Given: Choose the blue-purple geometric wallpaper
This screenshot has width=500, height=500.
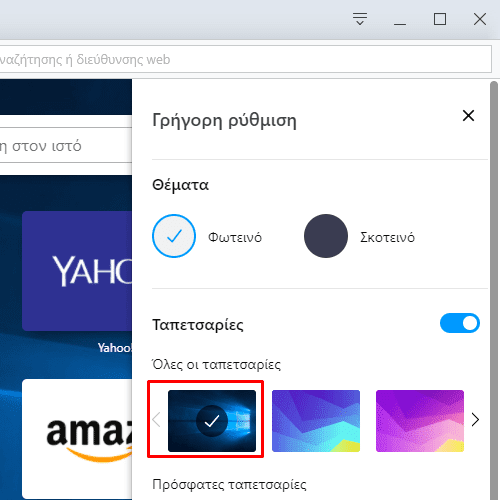Looking at the screenshot, I should pyautogui.click(x=316, y=421).
